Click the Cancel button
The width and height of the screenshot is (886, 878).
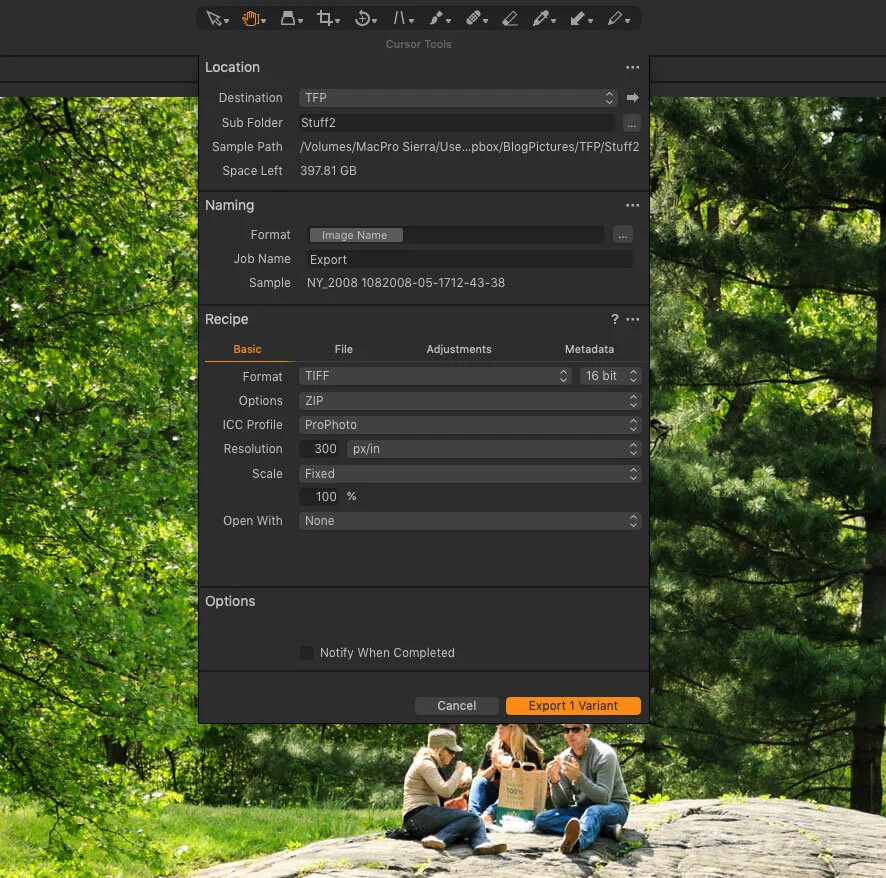click(457, 706)
